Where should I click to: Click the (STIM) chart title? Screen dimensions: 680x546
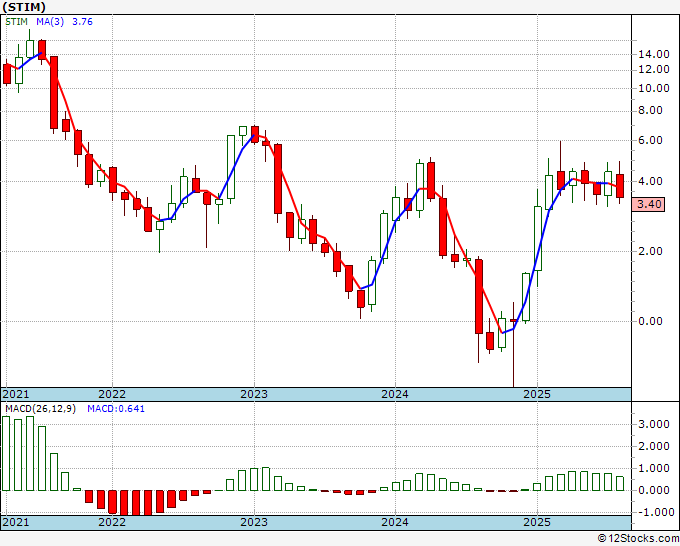[x=24, y=7]
